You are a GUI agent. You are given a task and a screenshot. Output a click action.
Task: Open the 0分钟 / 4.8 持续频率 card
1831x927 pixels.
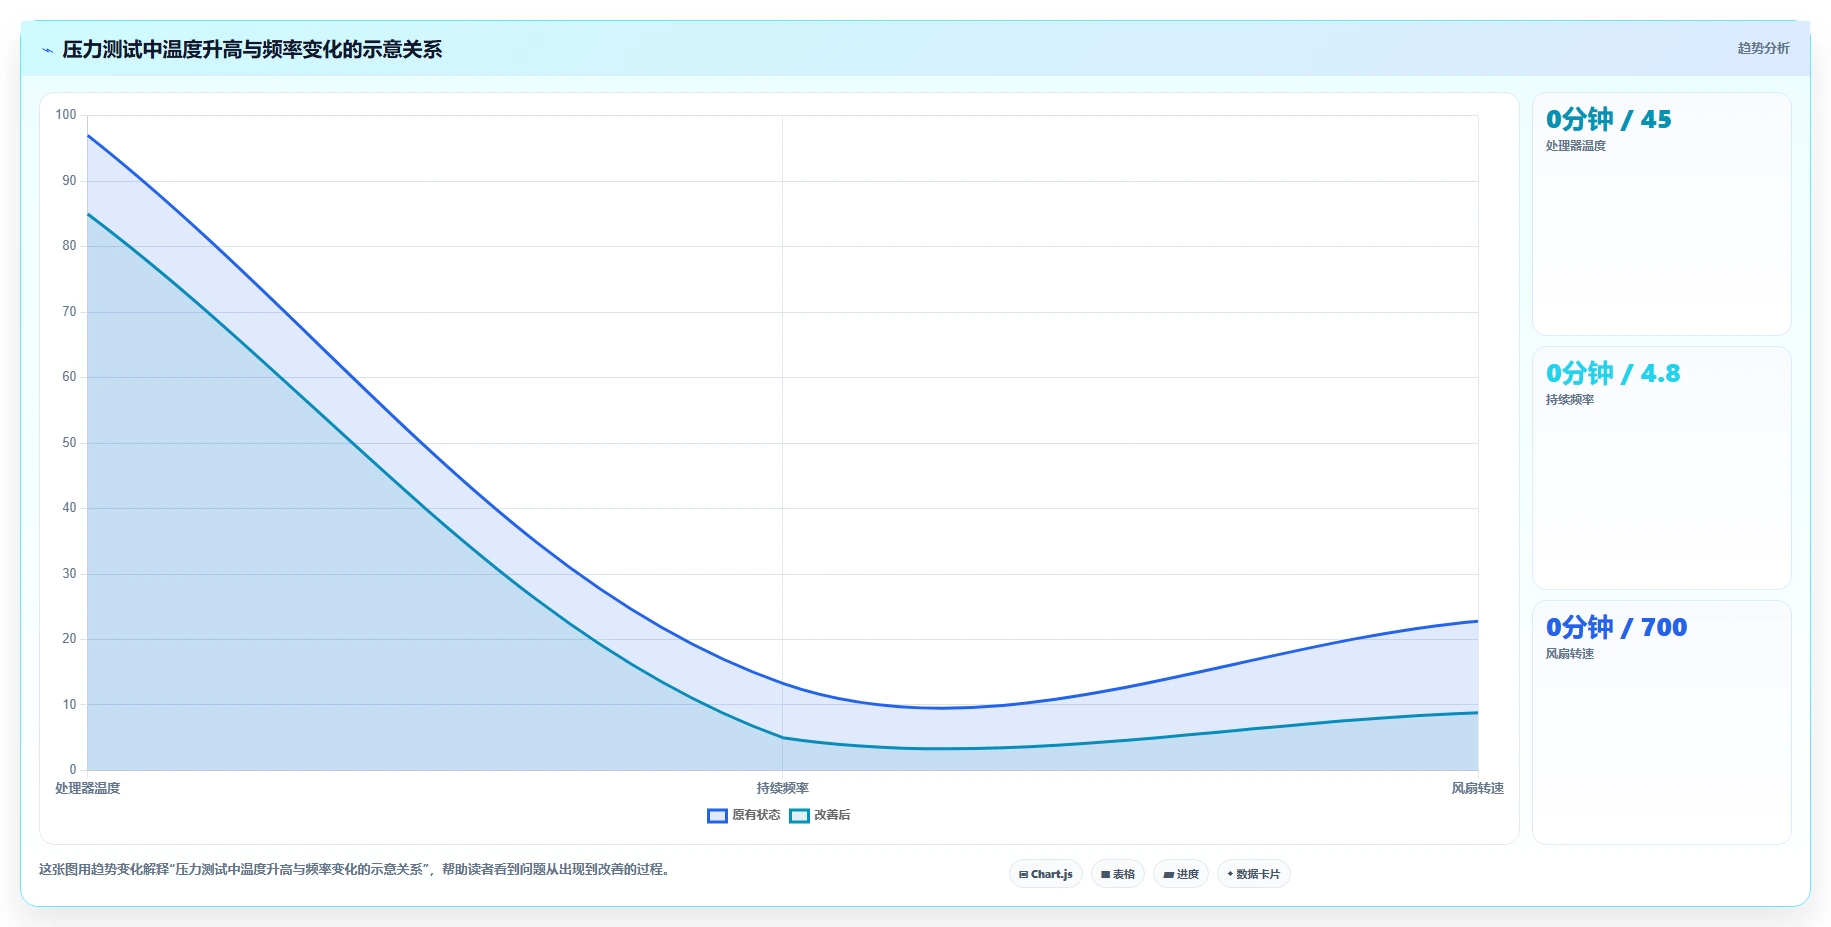tap(1661, 468)
